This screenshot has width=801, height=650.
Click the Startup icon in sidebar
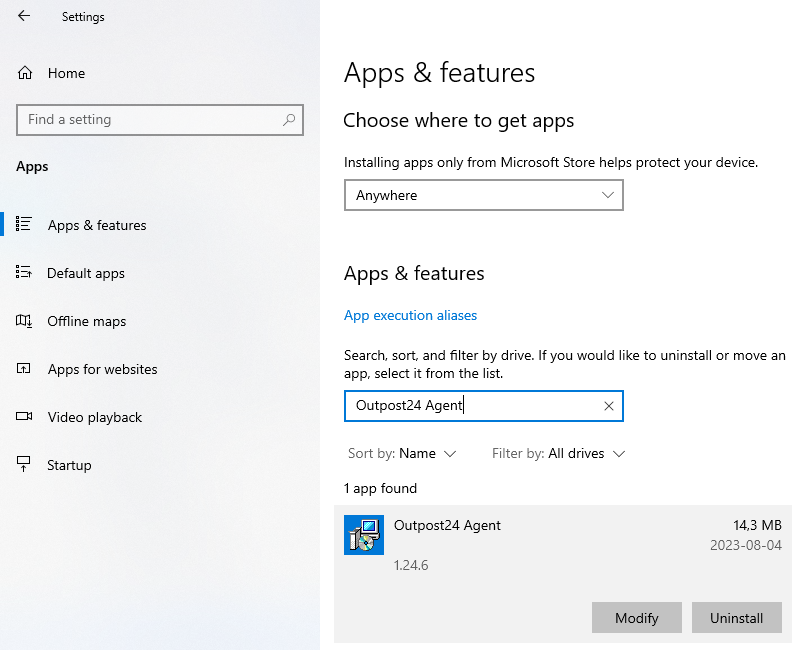(25, 465)
